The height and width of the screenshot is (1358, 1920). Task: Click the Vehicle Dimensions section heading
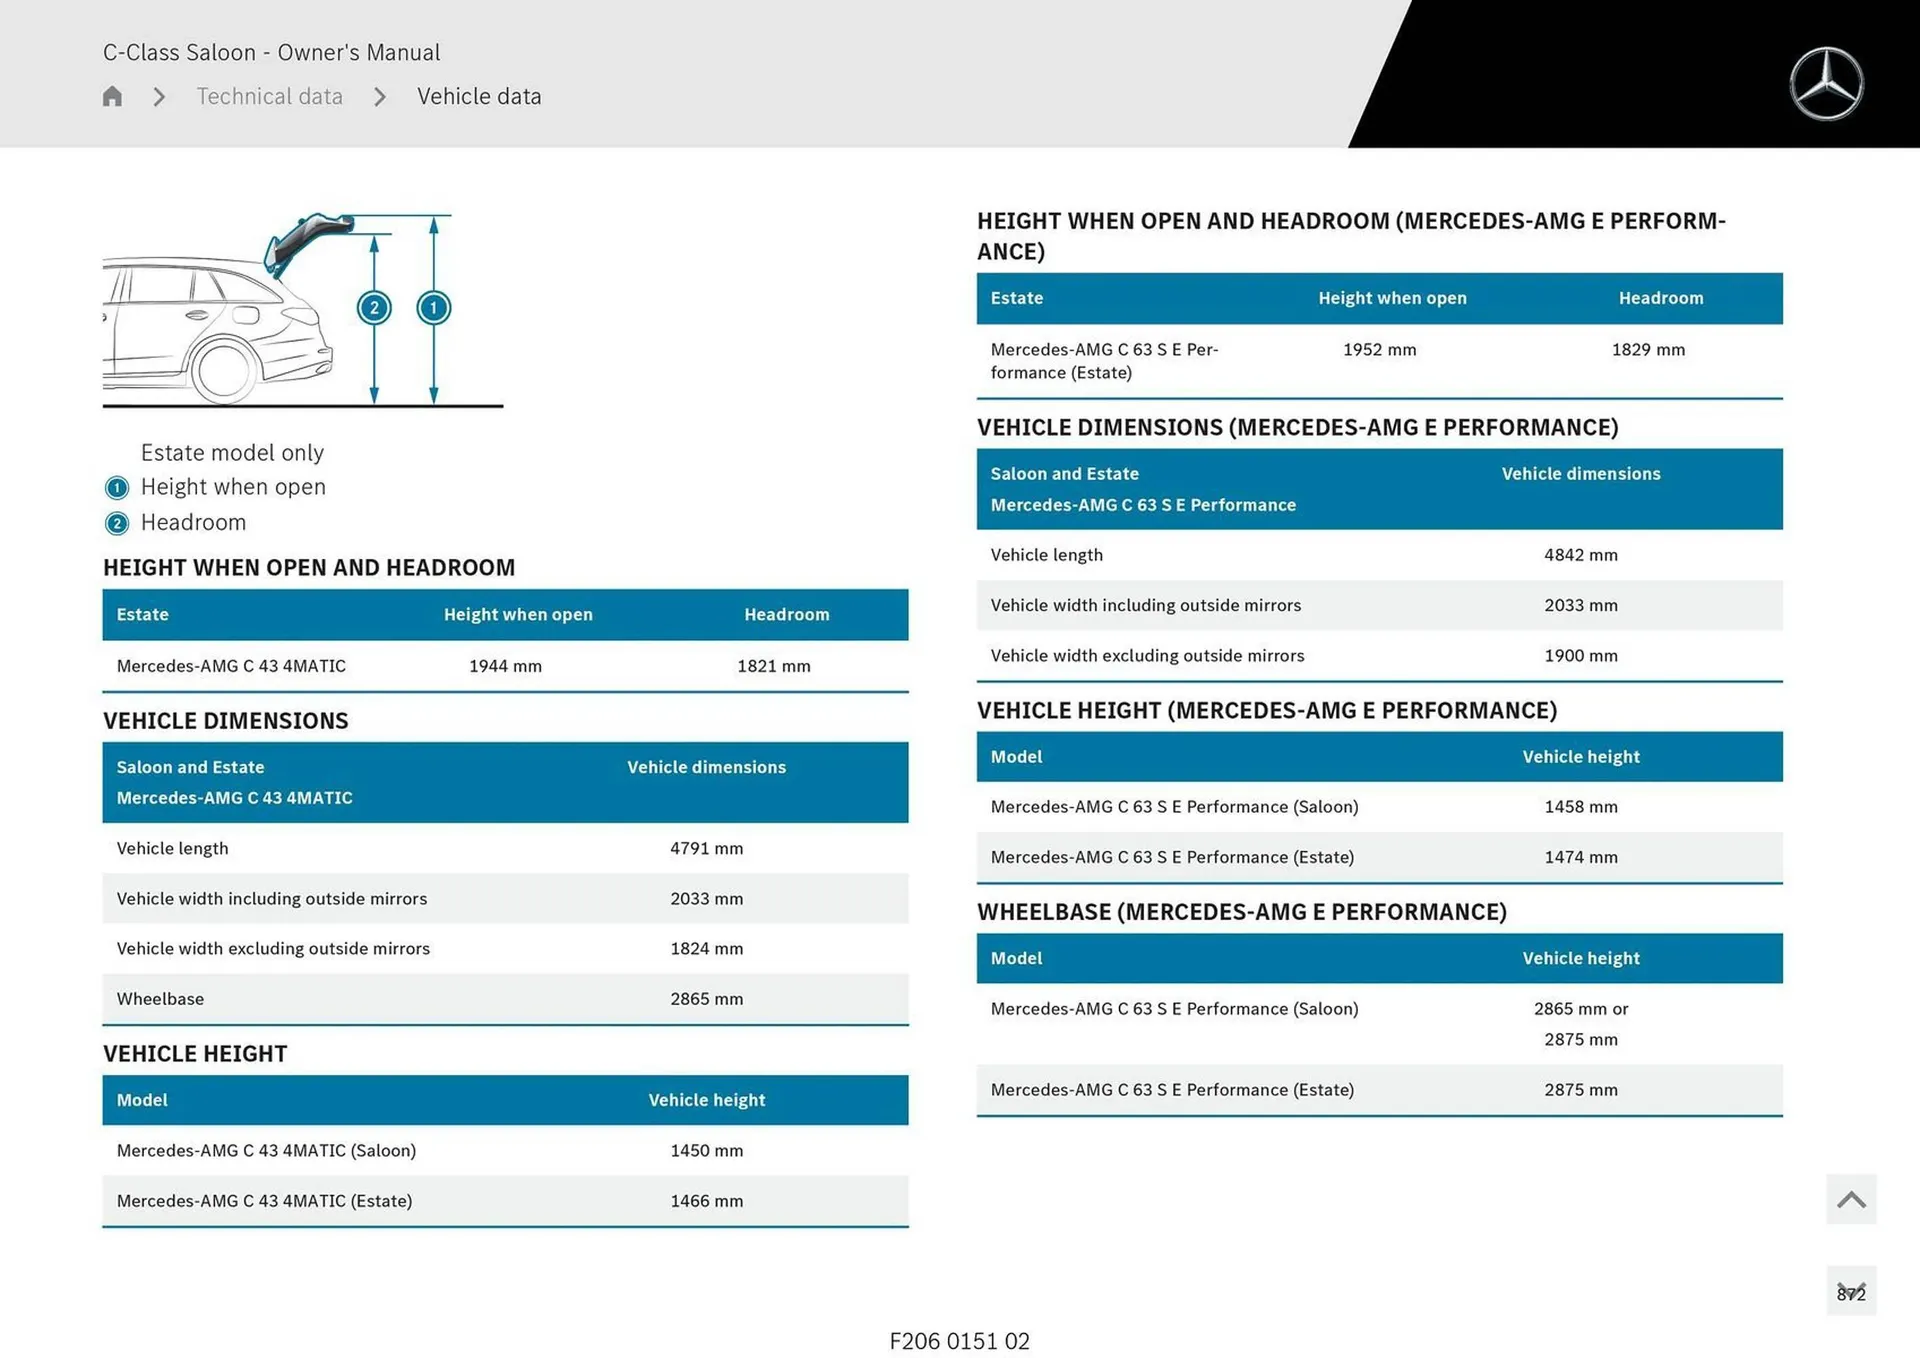pyautogui.click(x=226, y=721)
